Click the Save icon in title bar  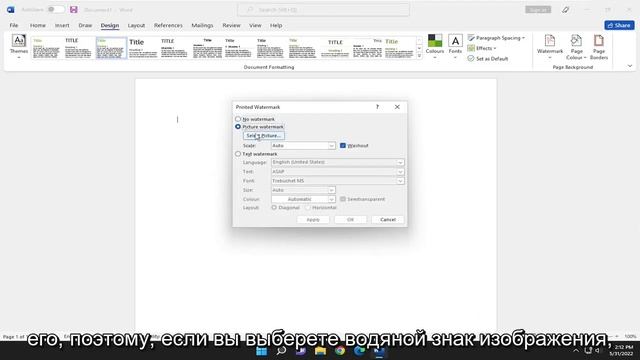73,9
